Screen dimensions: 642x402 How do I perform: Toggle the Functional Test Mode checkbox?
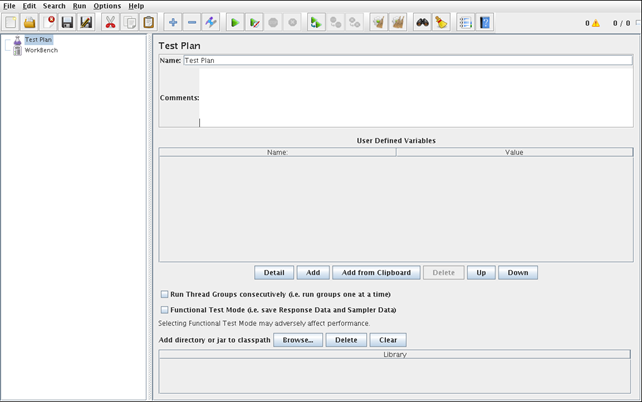[x=165, y=310]
